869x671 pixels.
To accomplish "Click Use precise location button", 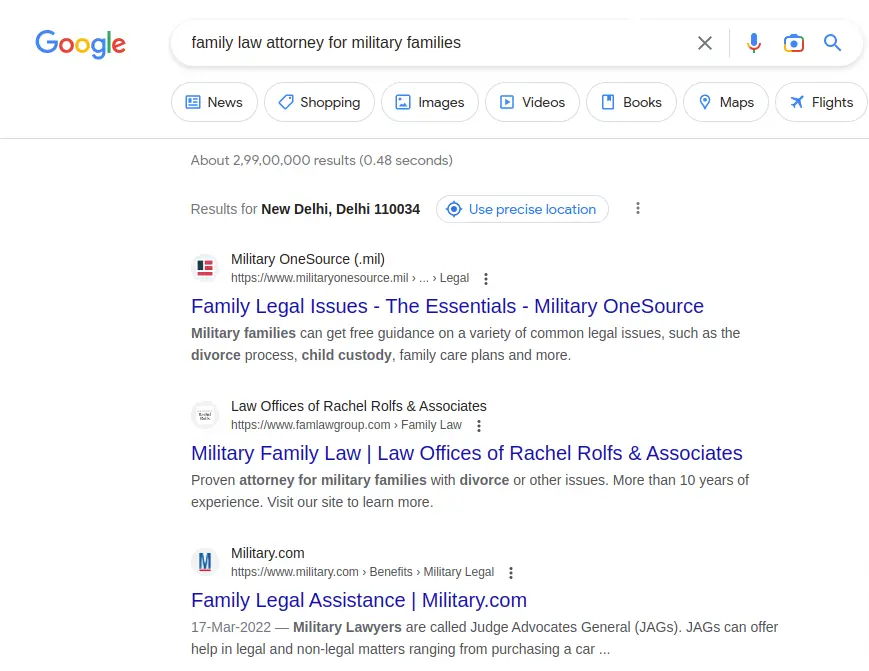I will pos(522,209).
